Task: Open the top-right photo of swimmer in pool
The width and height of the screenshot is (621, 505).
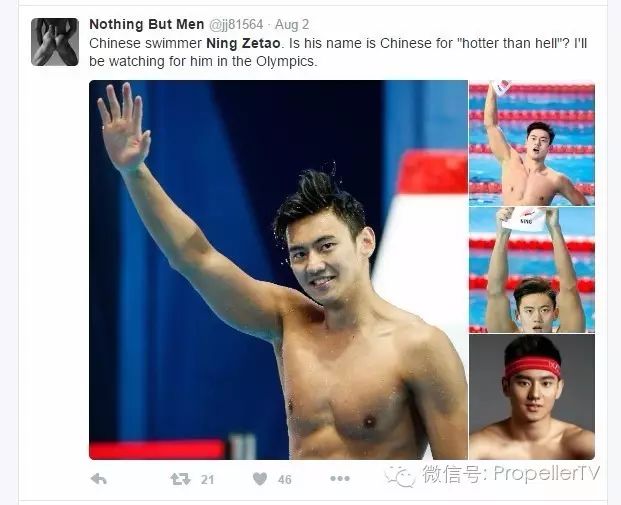Action: click(532, 143)
